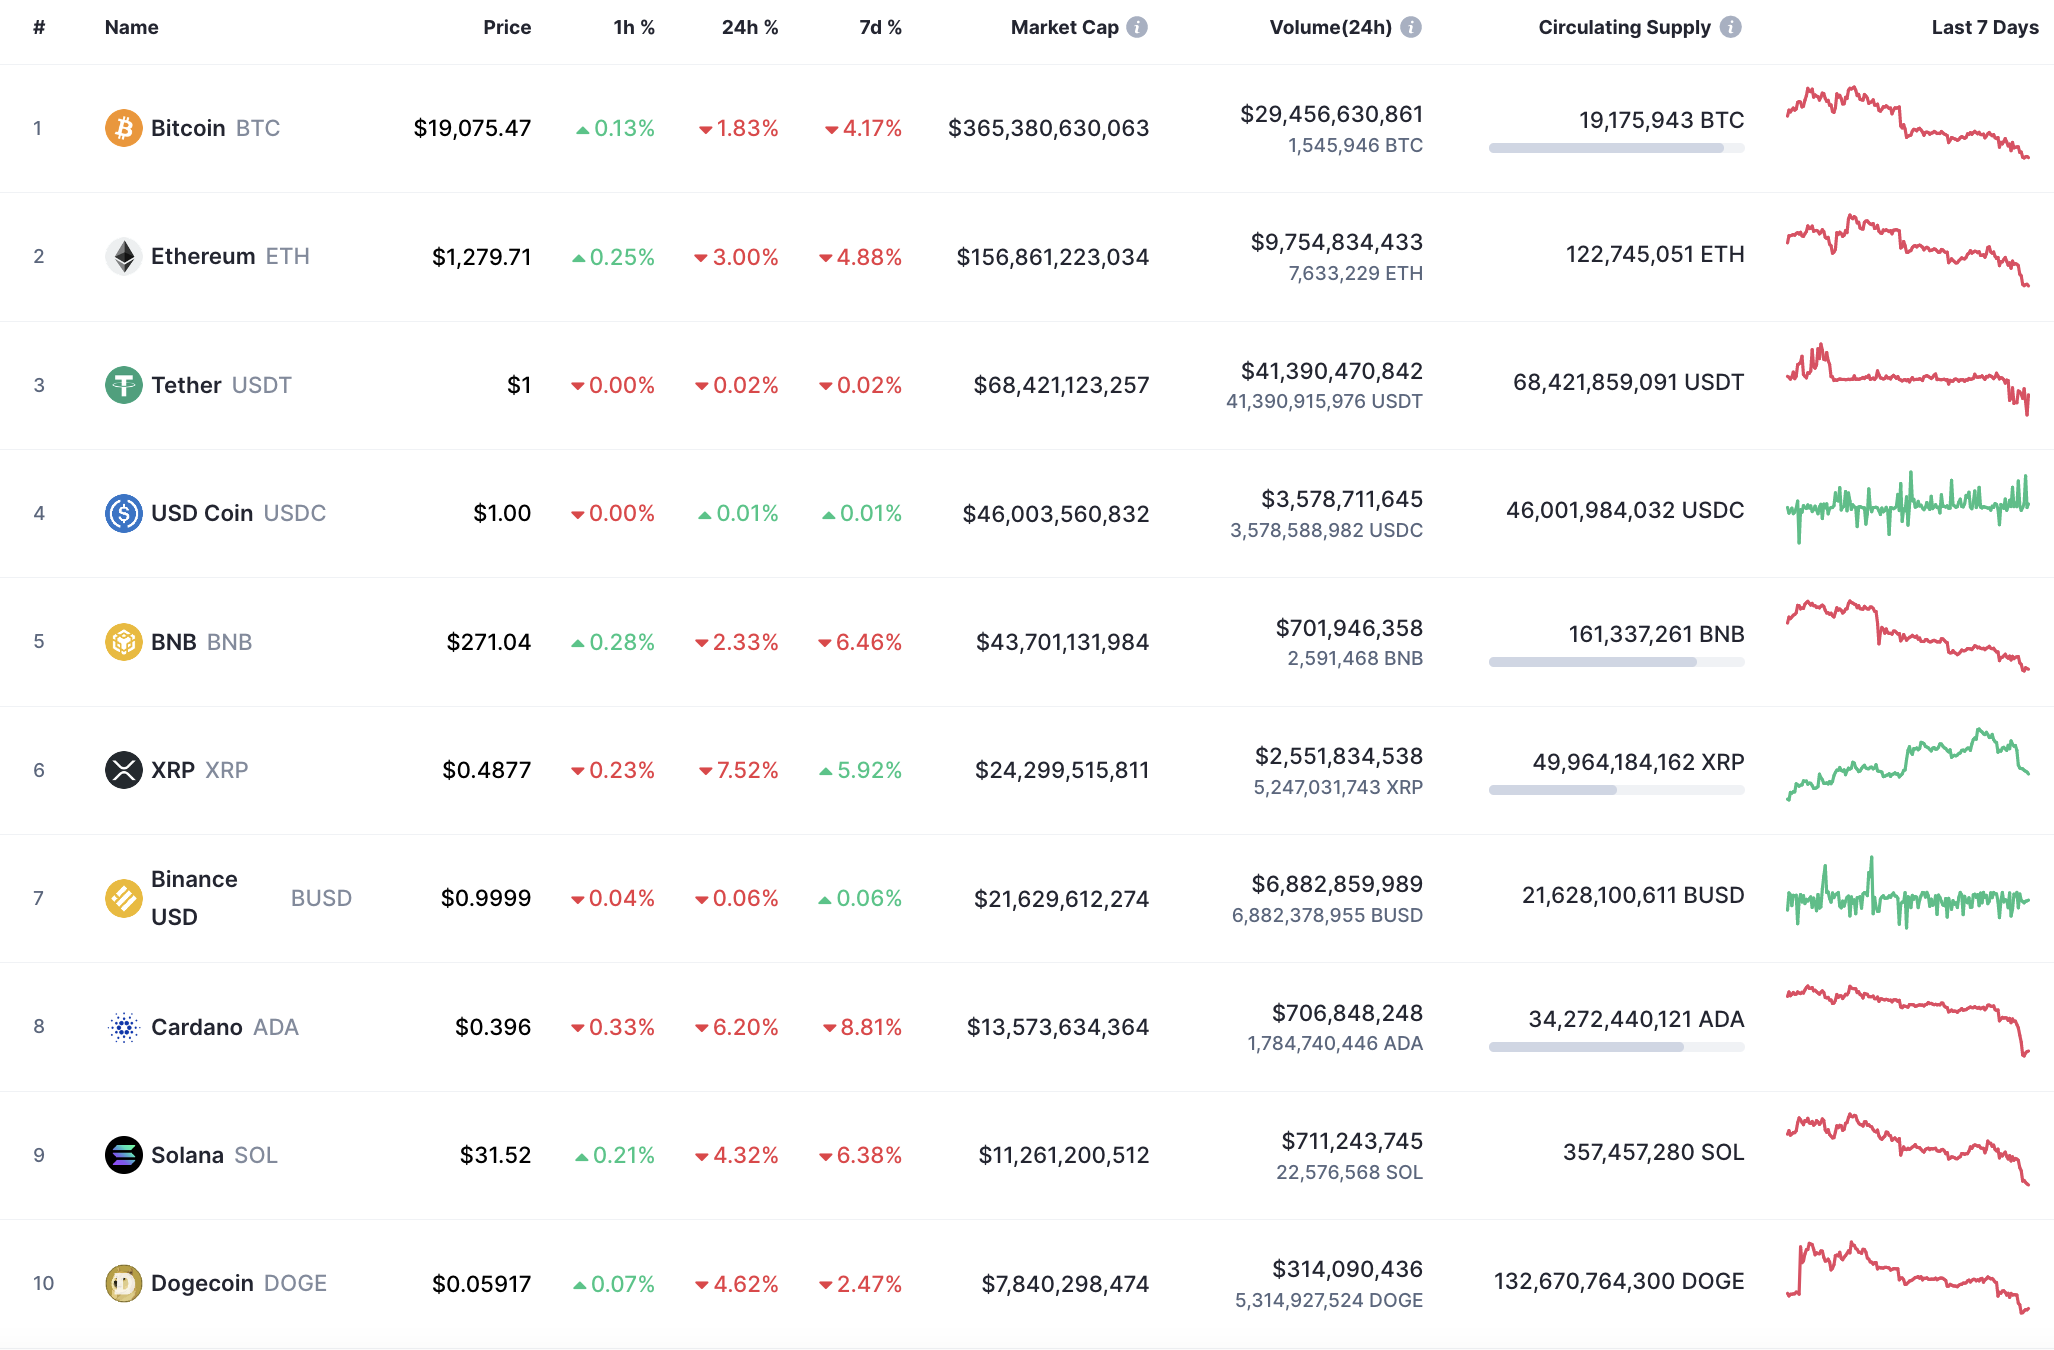Viewport: 2054px width, 1350px height.
Task: Open the Ethereum name link
Action: [x=201, y=256]
